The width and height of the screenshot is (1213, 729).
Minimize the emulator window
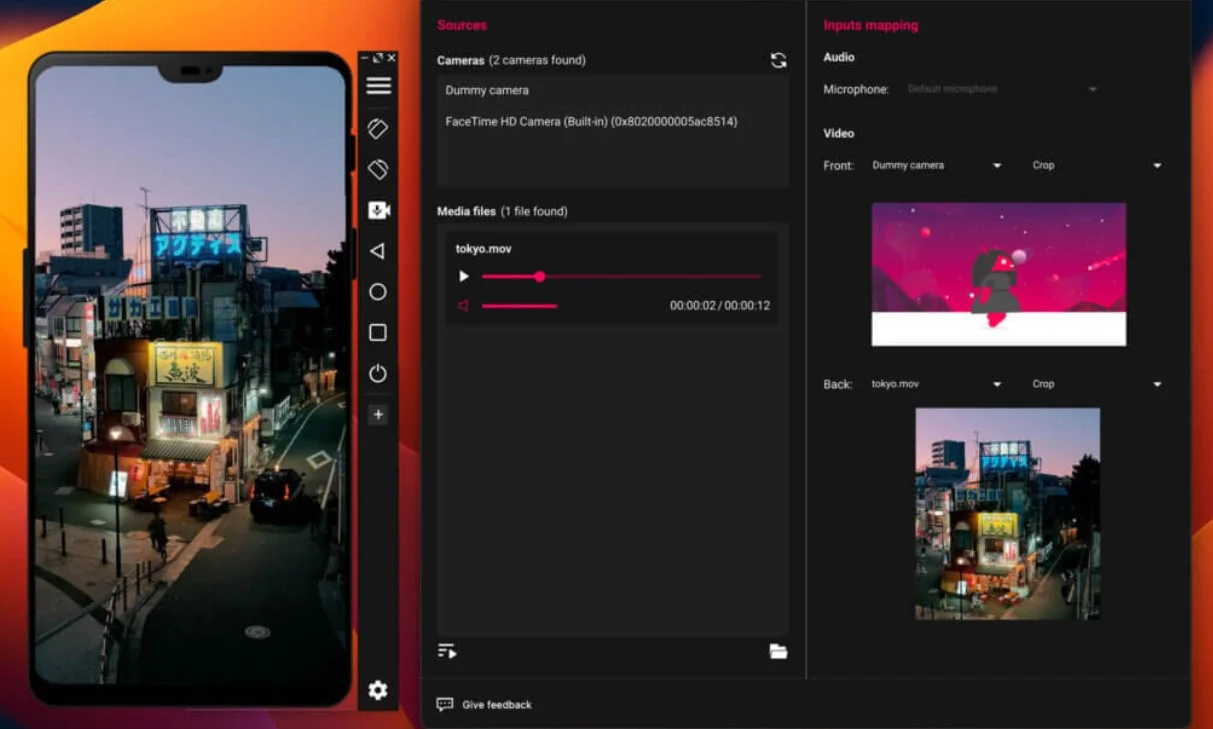[365, 58]
